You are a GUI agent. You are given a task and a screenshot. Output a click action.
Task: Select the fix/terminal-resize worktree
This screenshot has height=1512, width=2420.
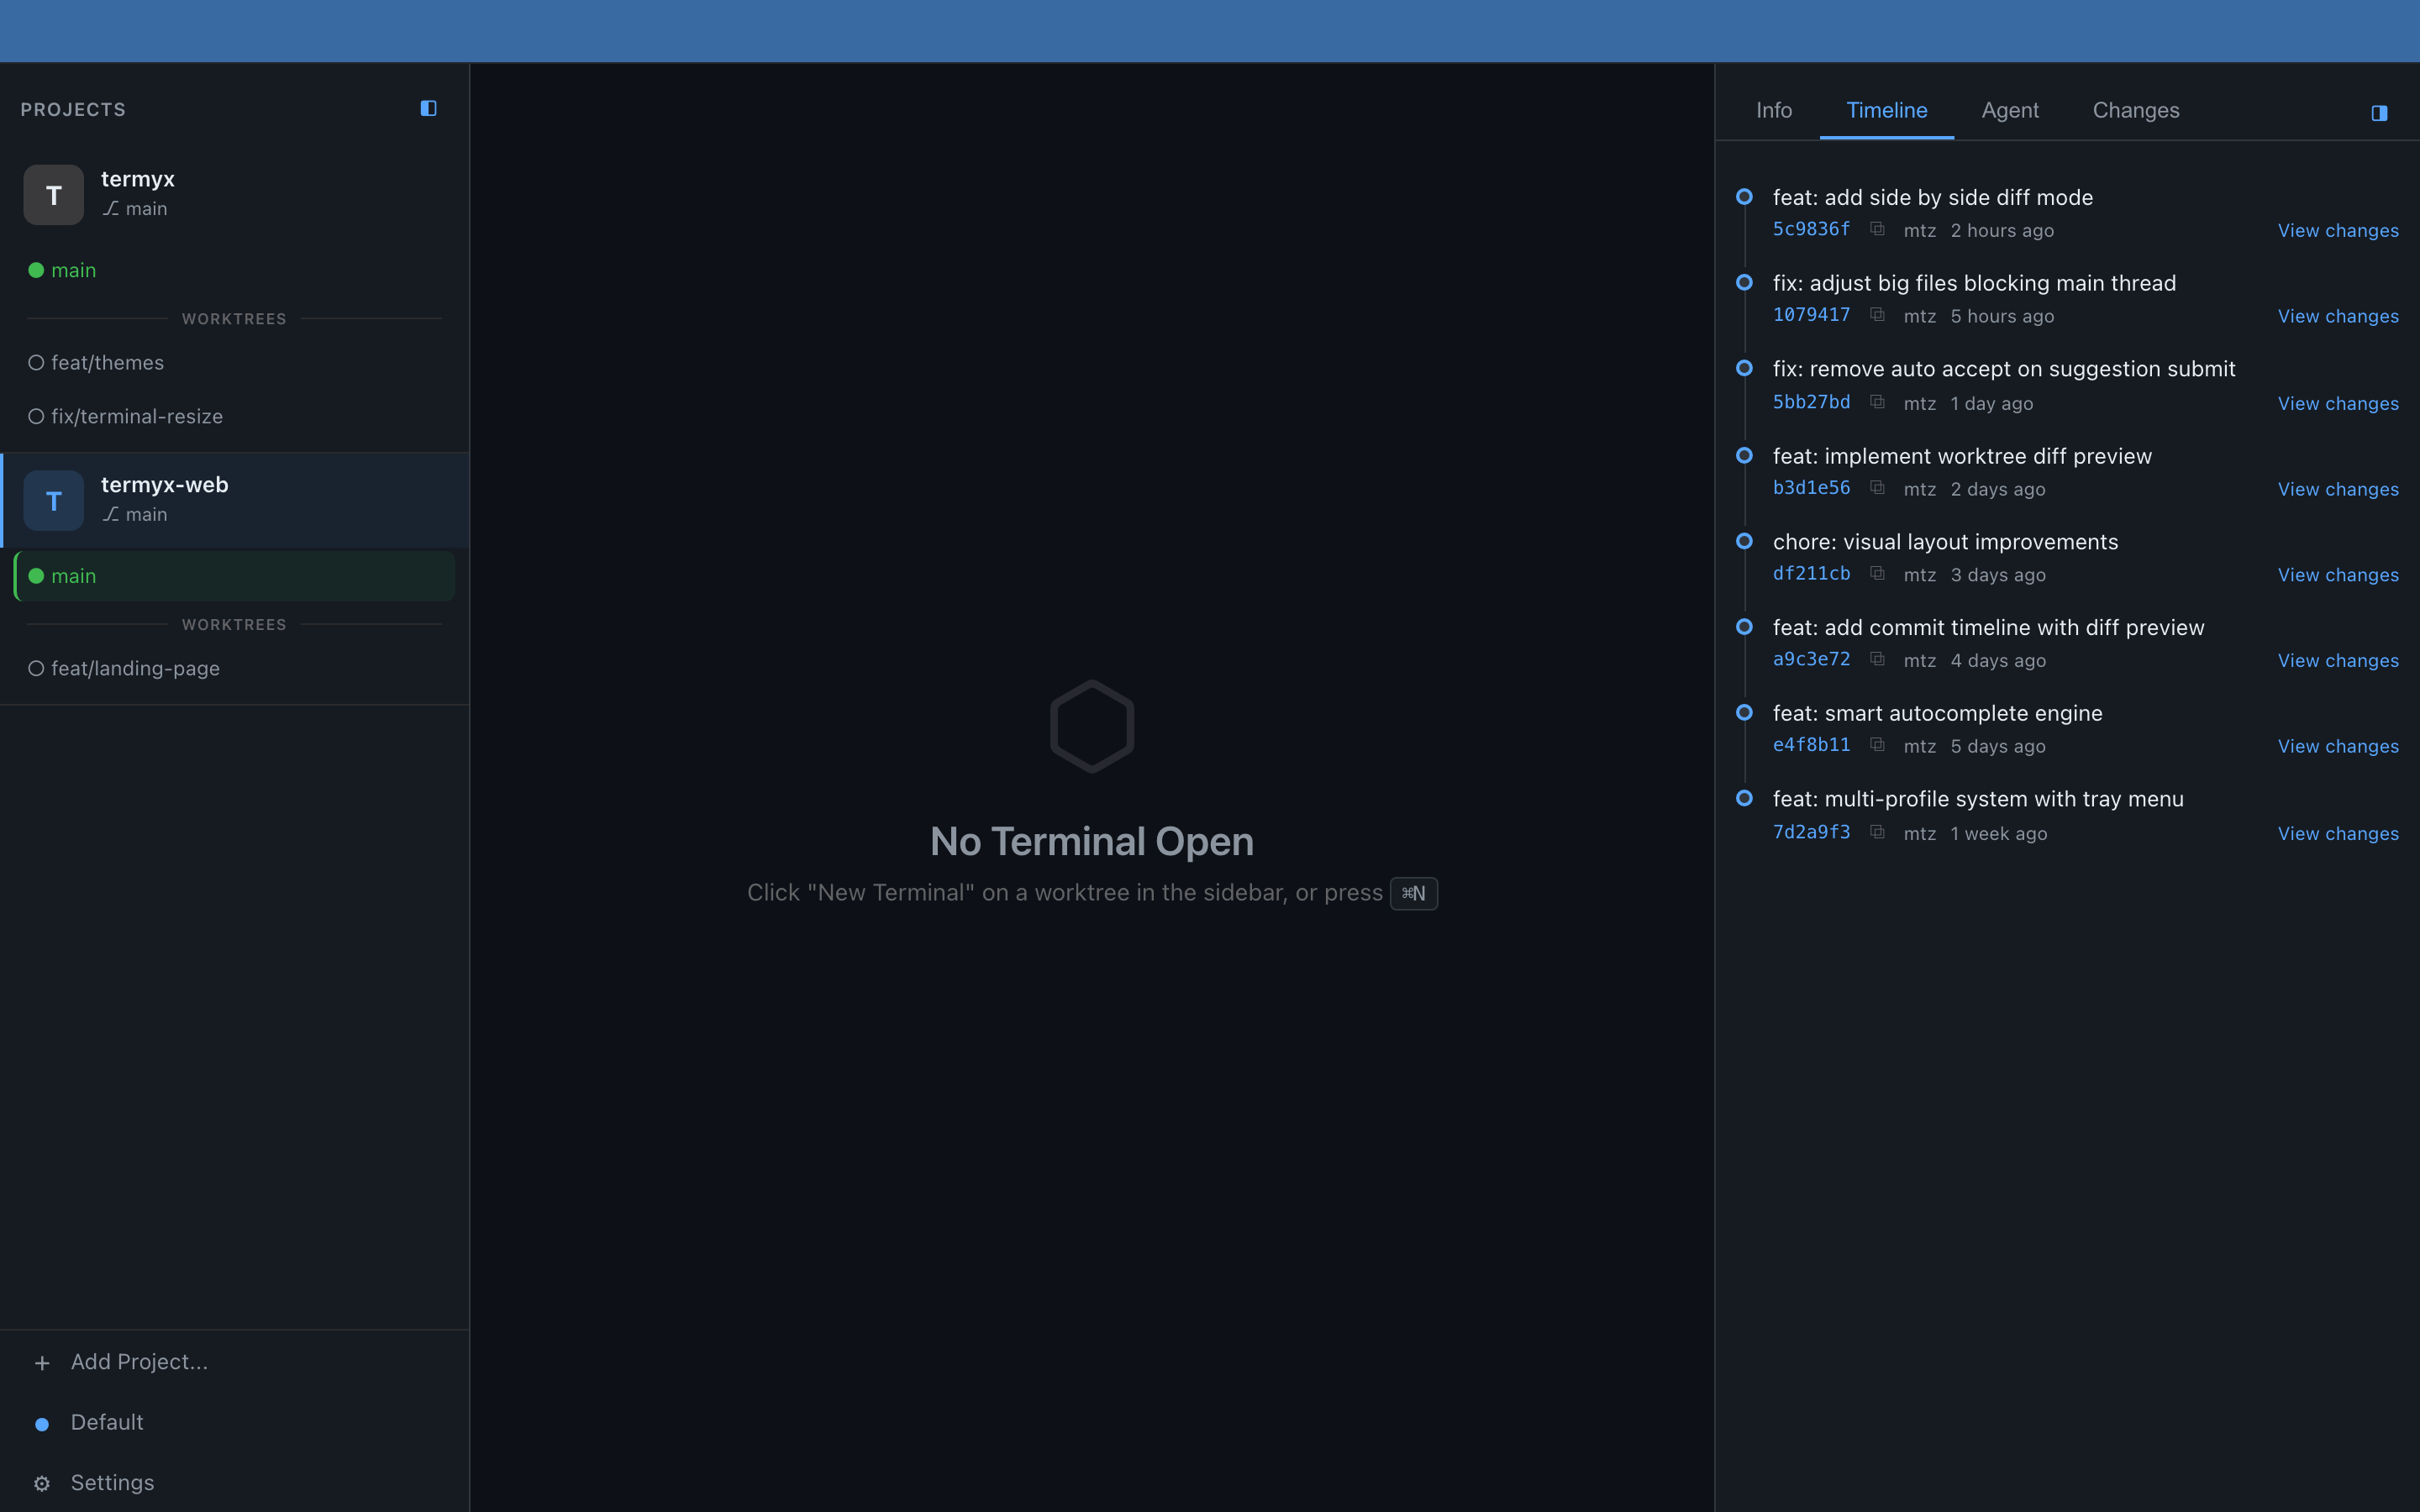point(137,416)
